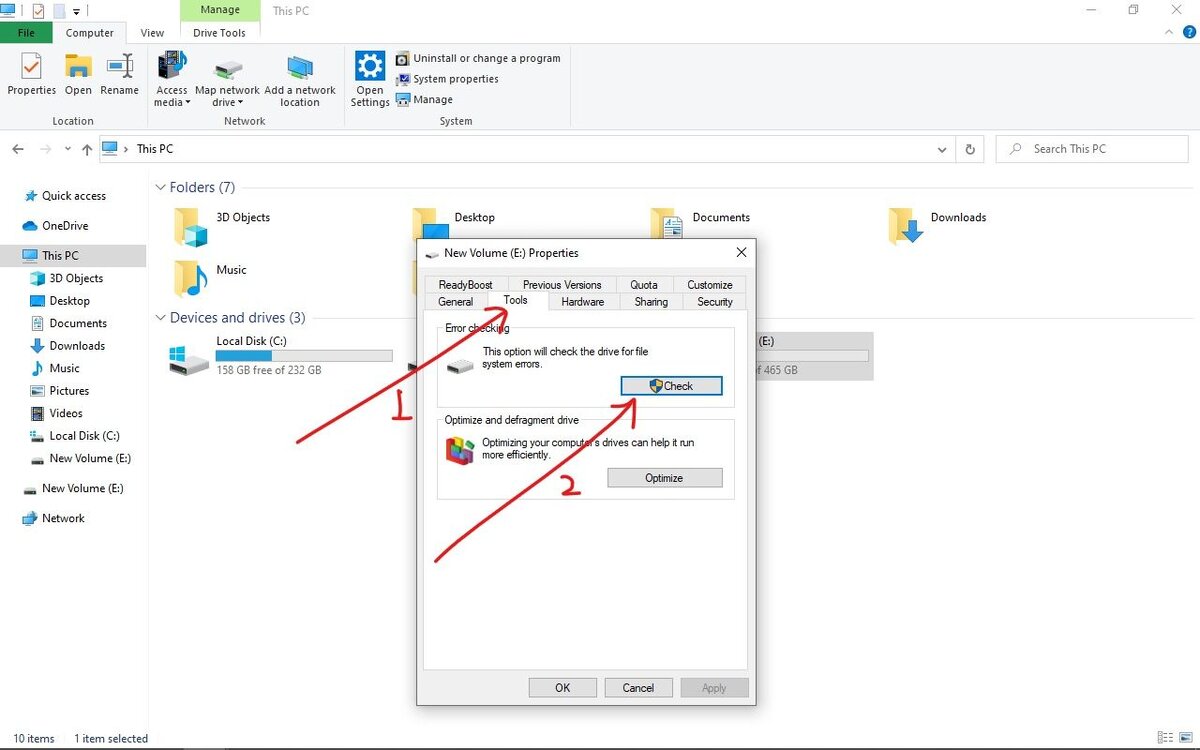Screen dimensions: 1200x750
Task: Click the Optimize button
Action: (x=664, y=478)
